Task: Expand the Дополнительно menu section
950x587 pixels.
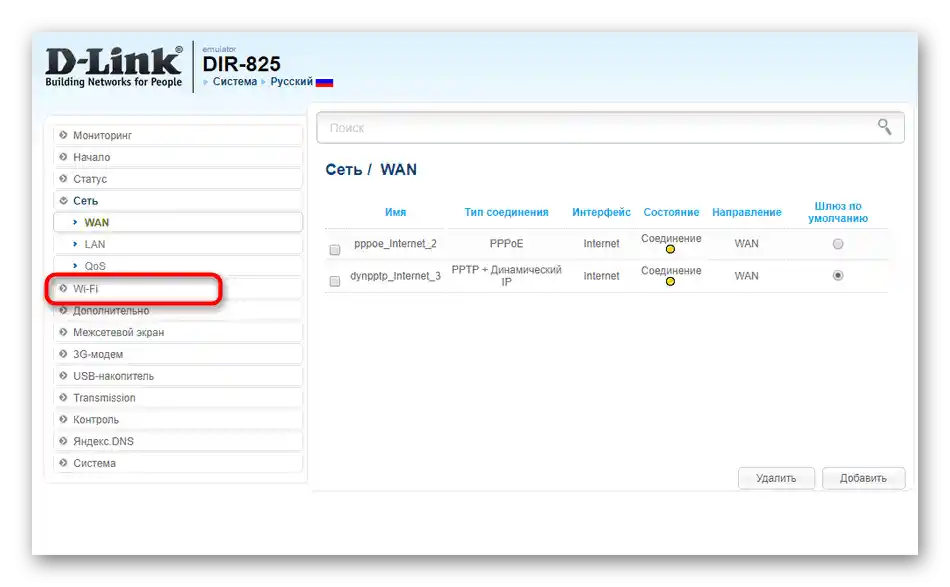Action: click(x=178, y=310)
